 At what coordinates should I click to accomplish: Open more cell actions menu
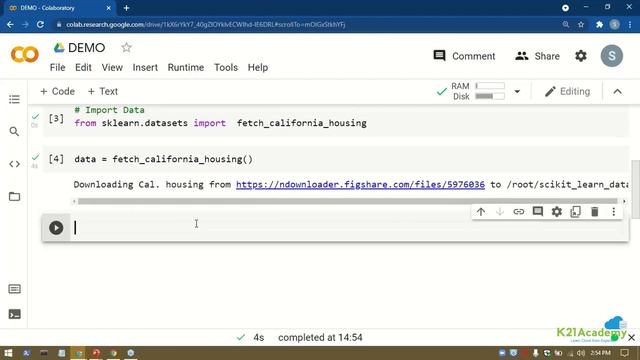click(x=613, y=211)
